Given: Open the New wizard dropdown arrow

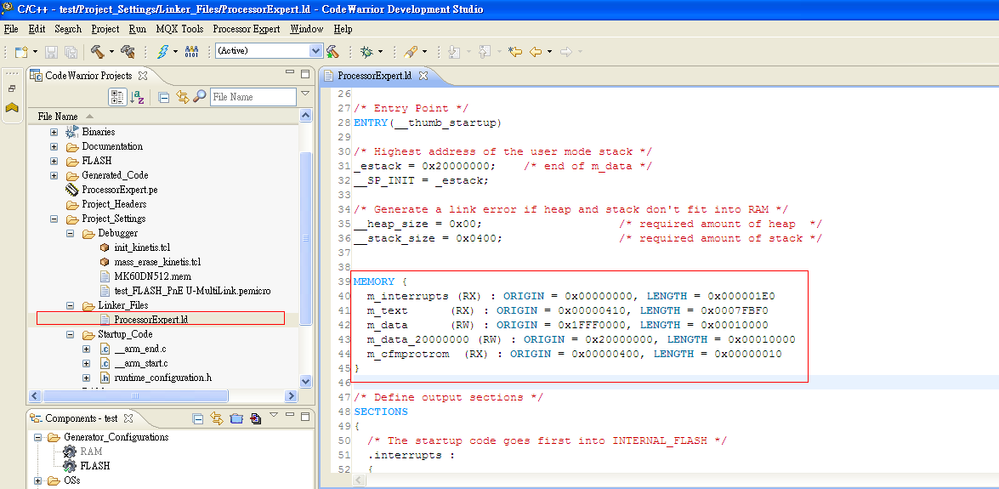Looking at the screenshot, I should tap(35, 52).
